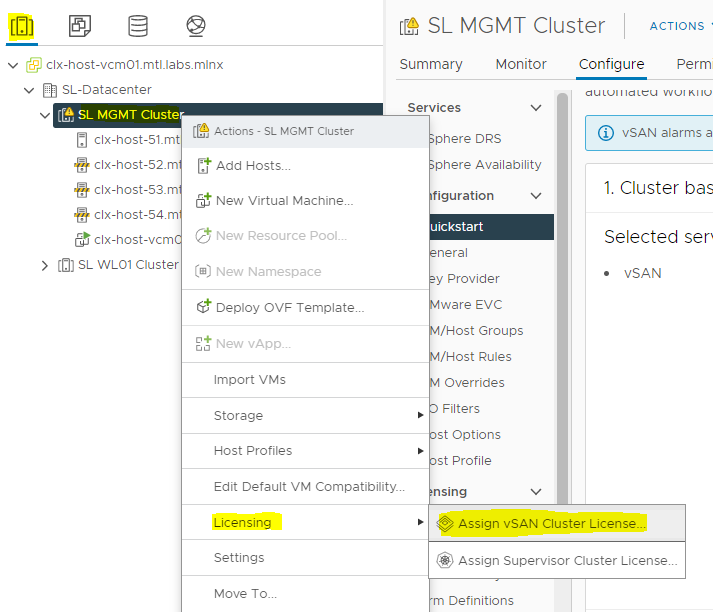
Task: Switch to the Configure tab
Action: coord(611,64)
